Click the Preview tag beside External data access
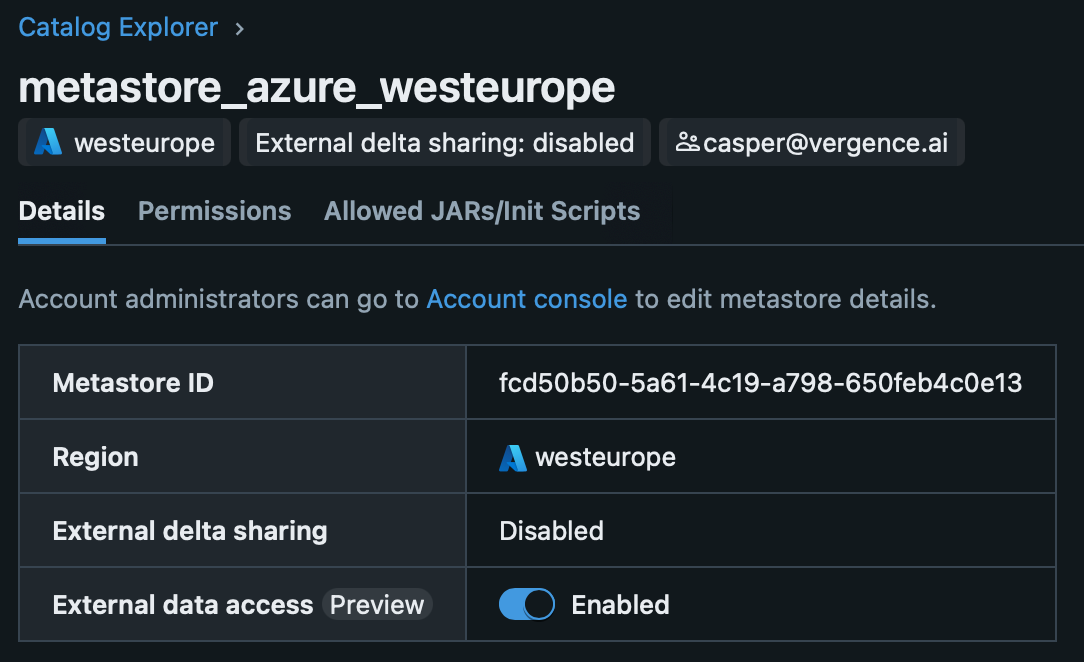The image size is (1084, 662). coord(377,605)
